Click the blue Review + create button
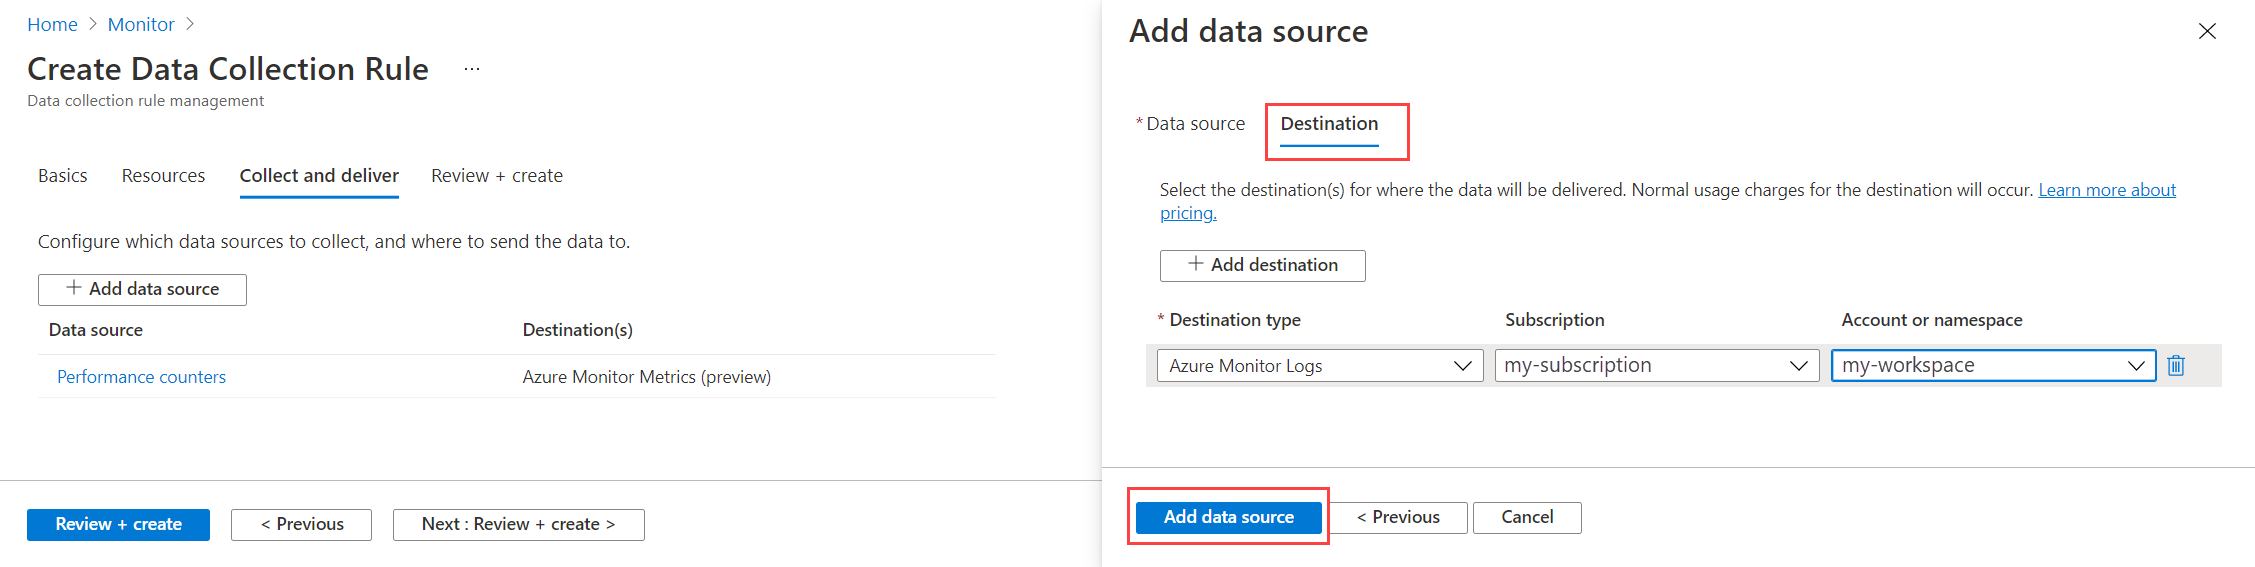The width and height of the screenshot is (2255, 567). tap(118, 524)
